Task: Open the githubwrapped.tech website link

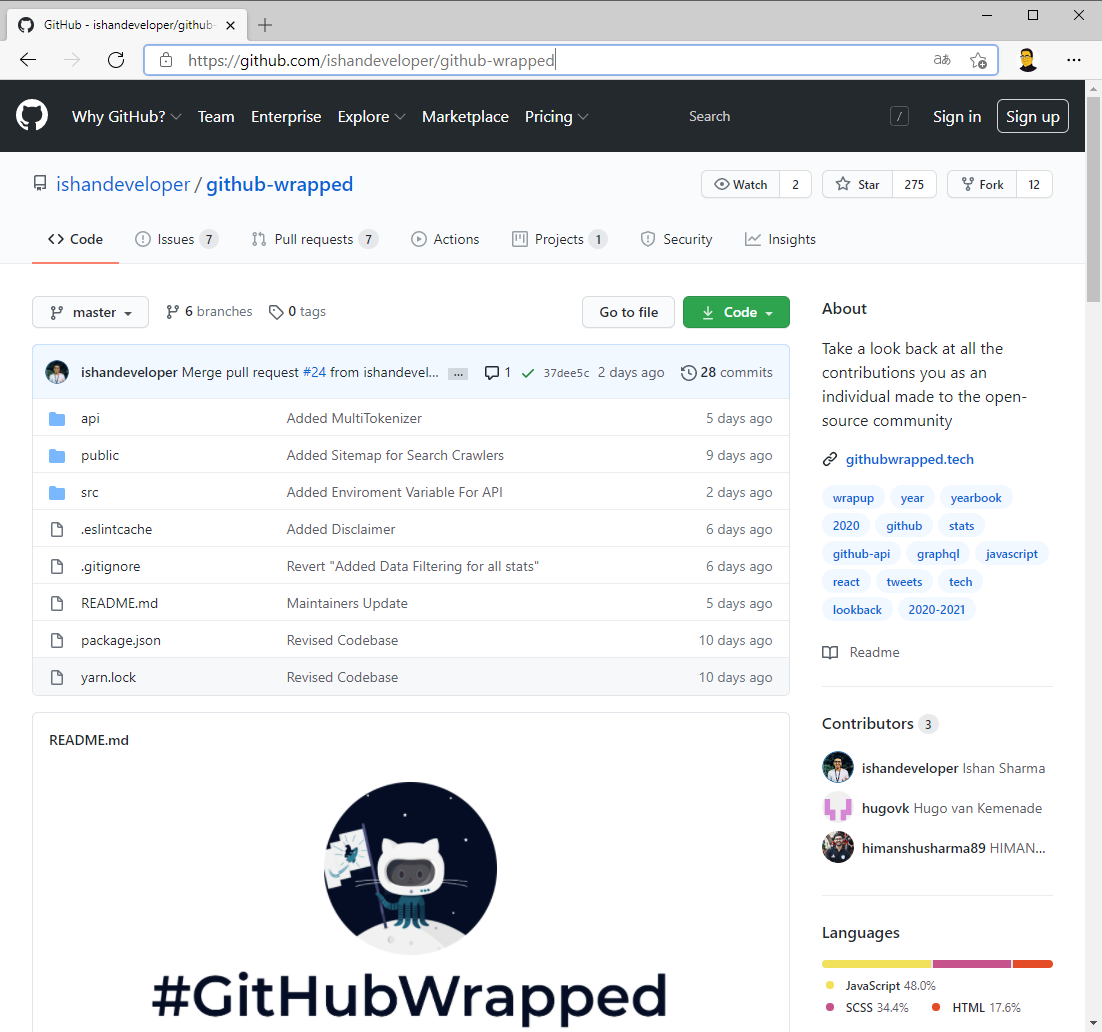Action: pos(909,460)
